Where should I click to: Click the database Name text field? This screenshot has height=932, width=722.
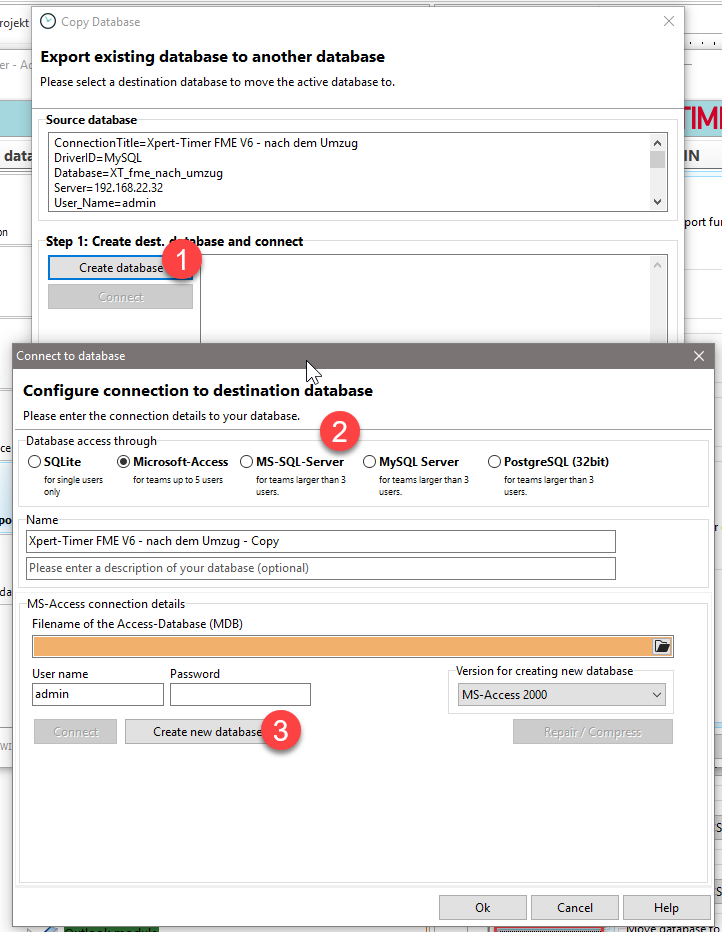[320, 541]
